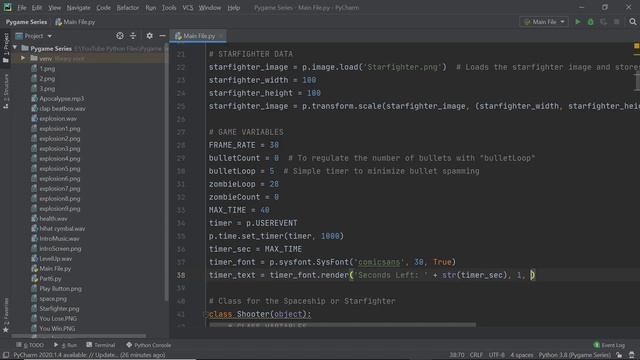Screen dimensions: 640x360
Task: Locate current file in Project tree icon
Action: 120,36
